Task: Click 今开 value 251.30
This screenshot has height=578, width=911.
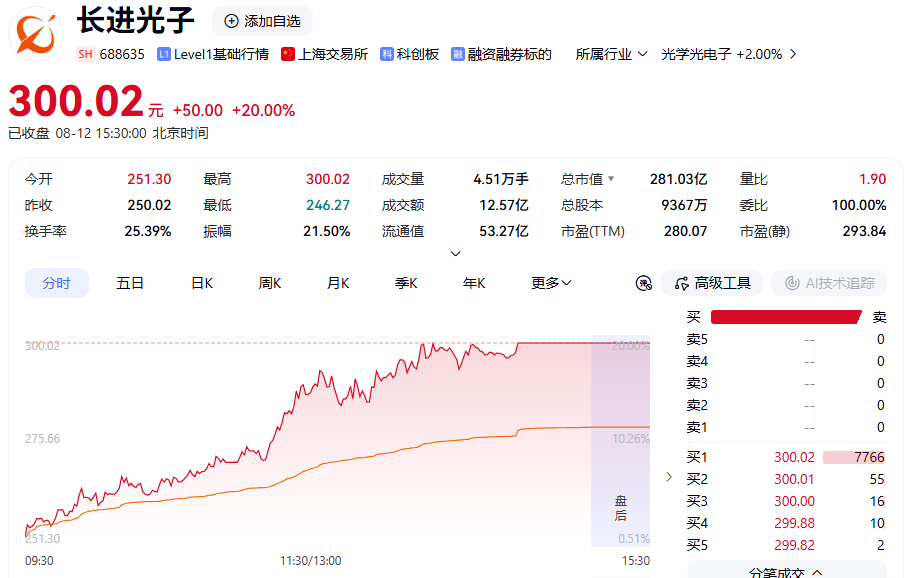Action: point(149,179)
